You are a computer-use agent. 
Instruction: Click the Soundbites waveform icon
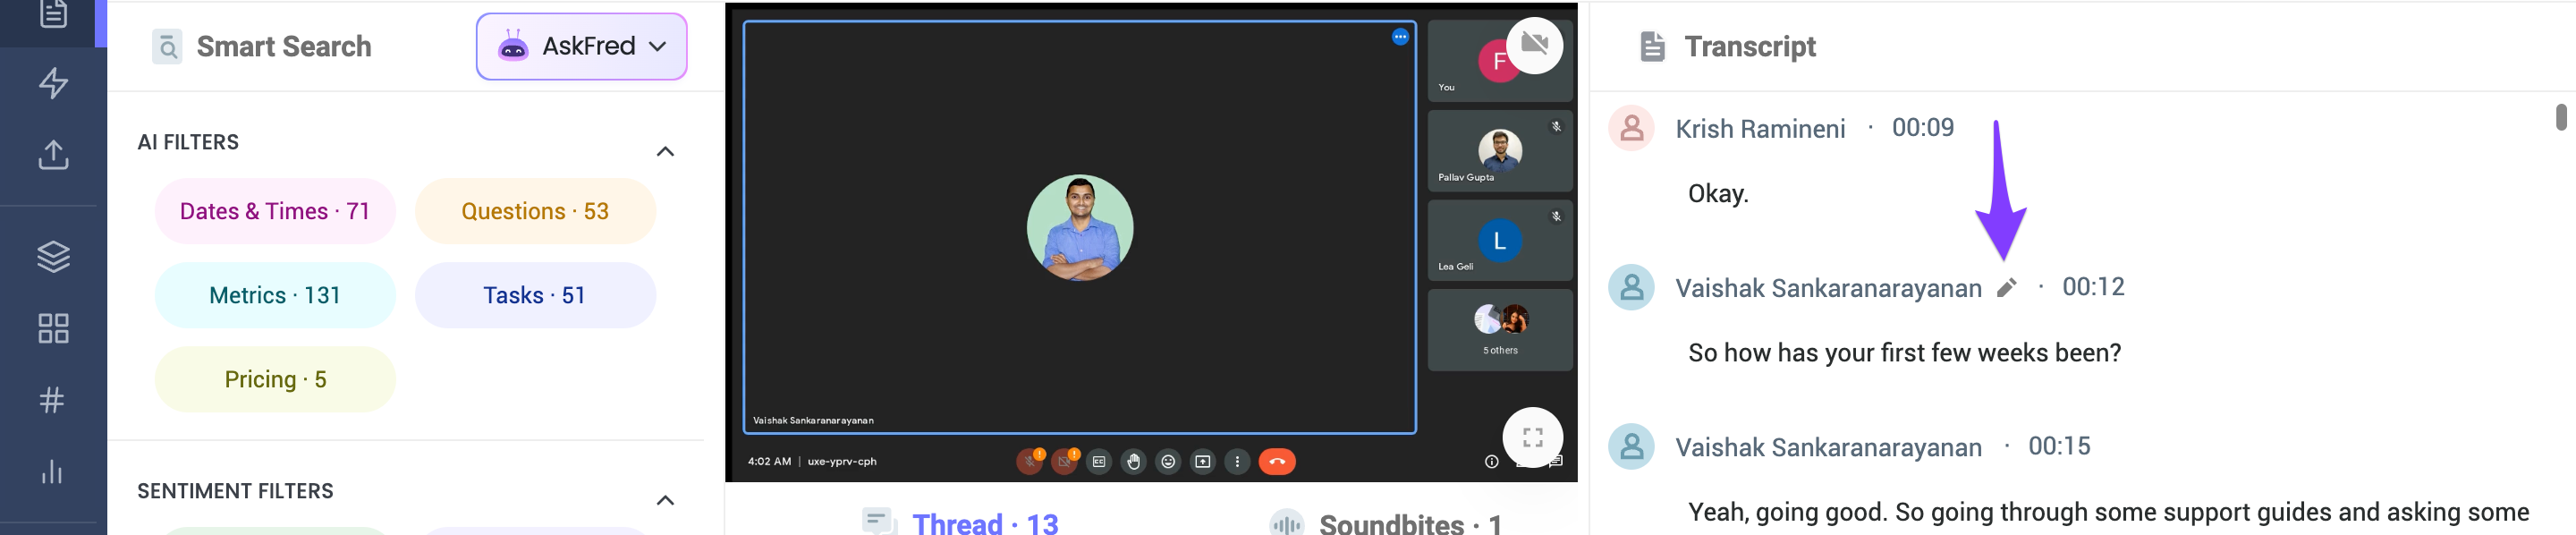tap(1286, 523)
